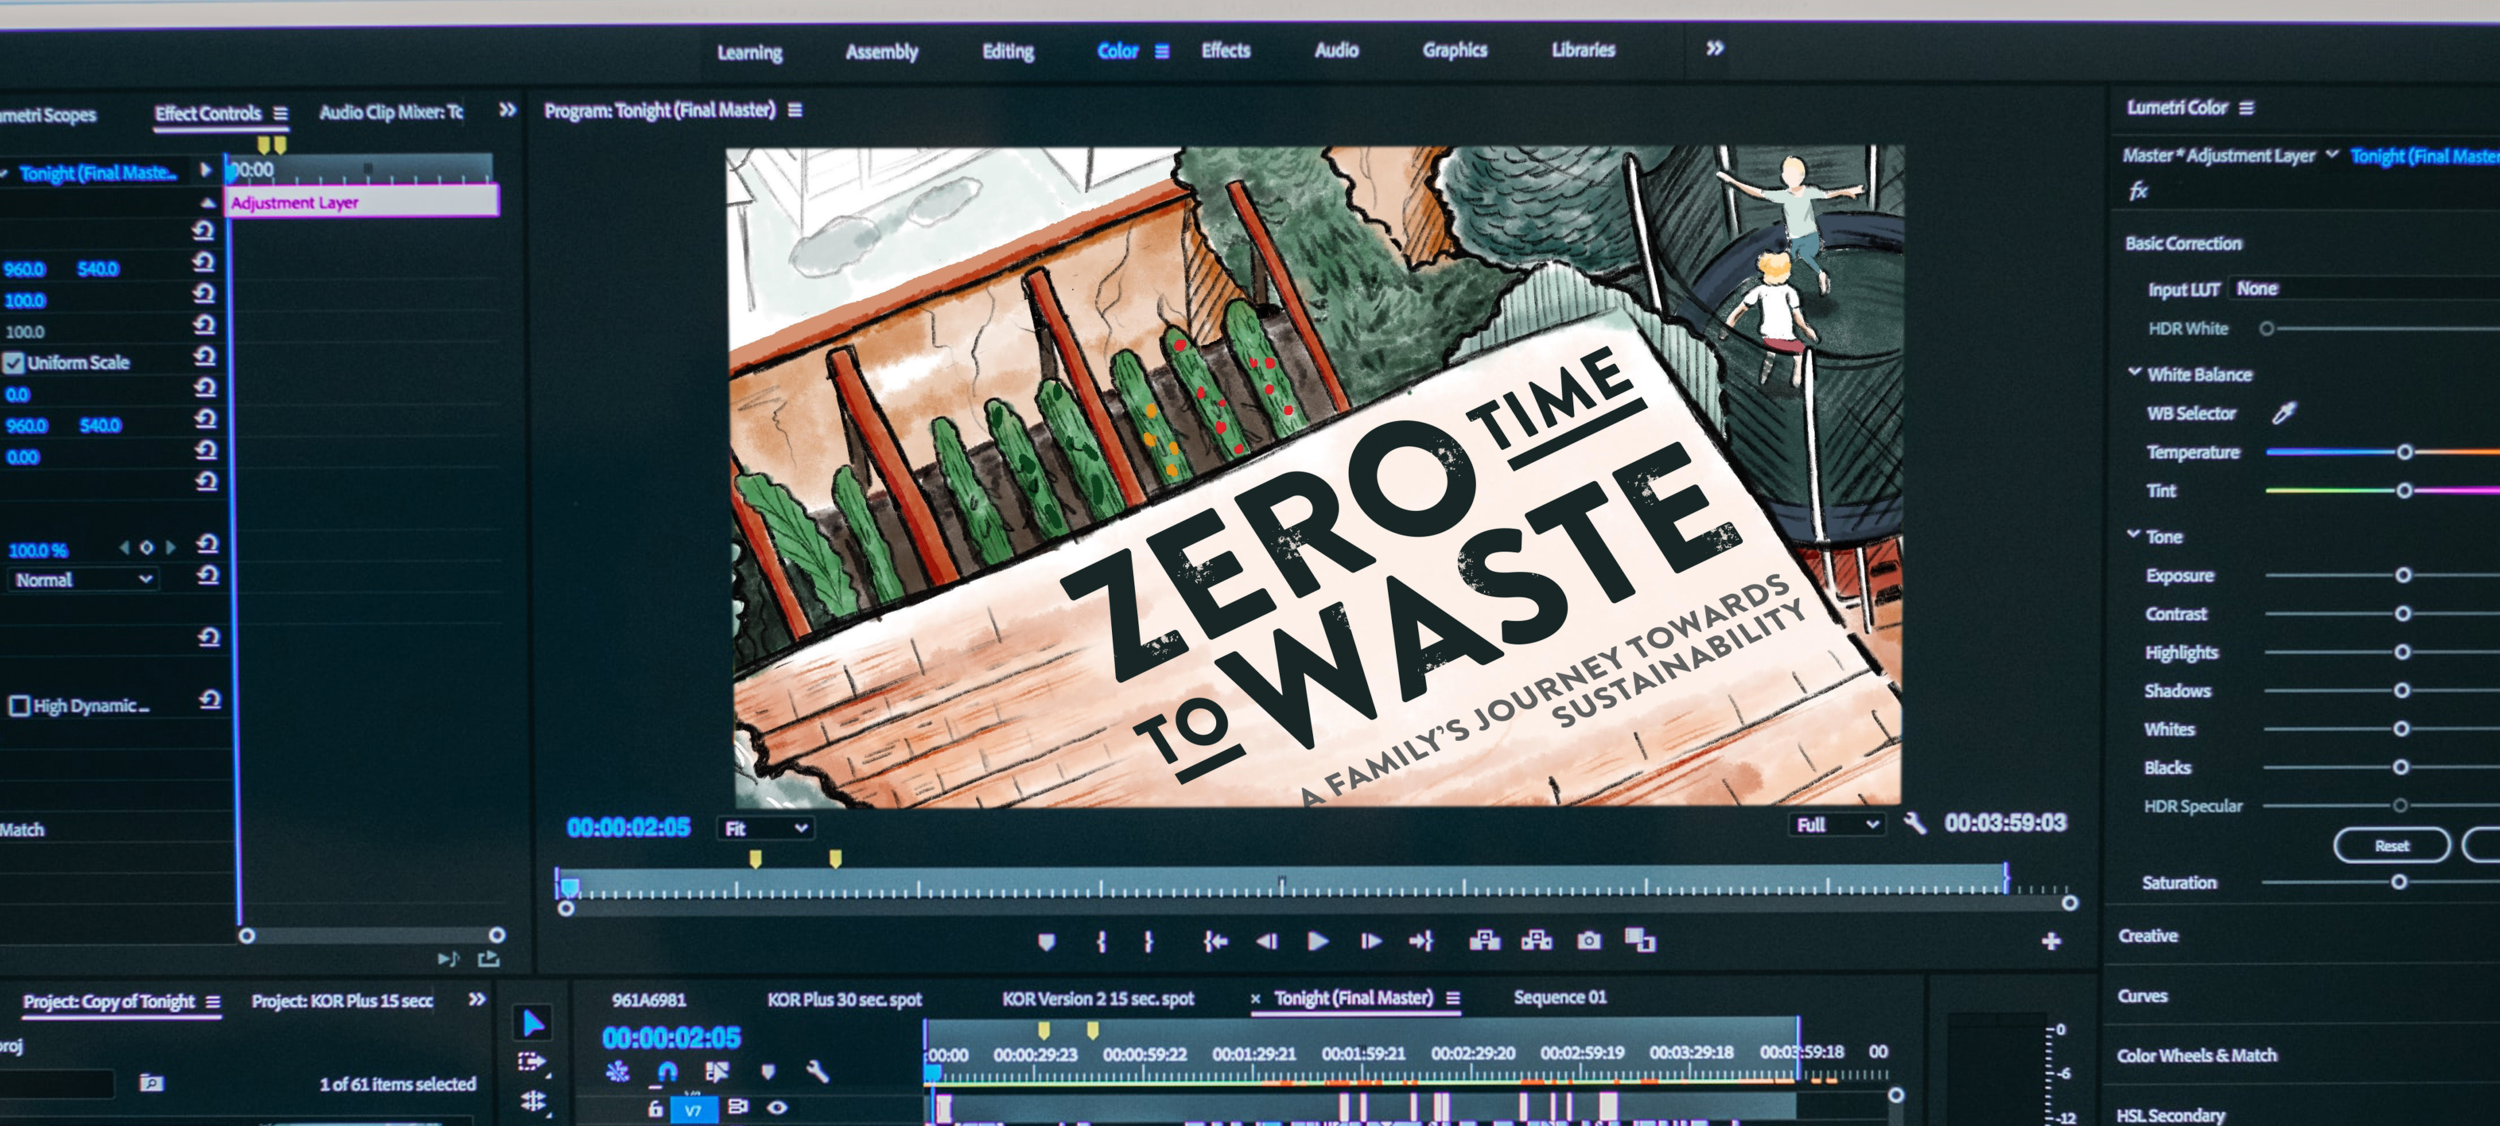This screenshot has width=2500, height=1126.
Task: Go to next opacity keyframe
Action: [x=170, y=548]
